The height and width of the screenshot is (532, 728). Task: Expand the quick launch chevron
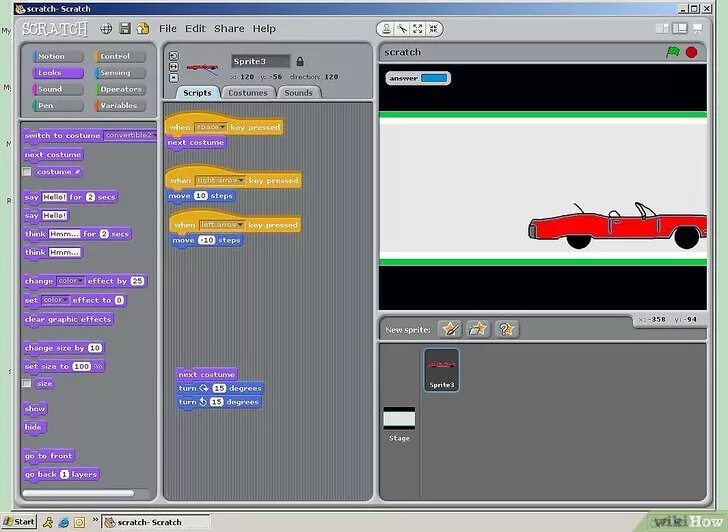[x=95, y=519]
